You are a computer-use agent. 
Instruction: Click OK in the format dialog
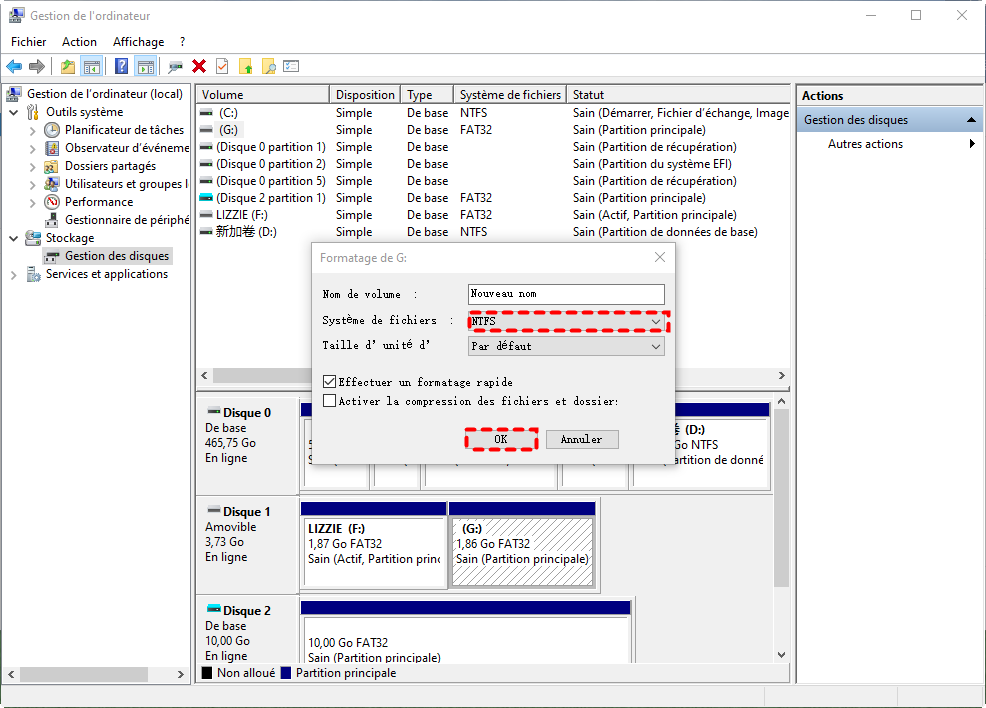(x=501, y=440)
